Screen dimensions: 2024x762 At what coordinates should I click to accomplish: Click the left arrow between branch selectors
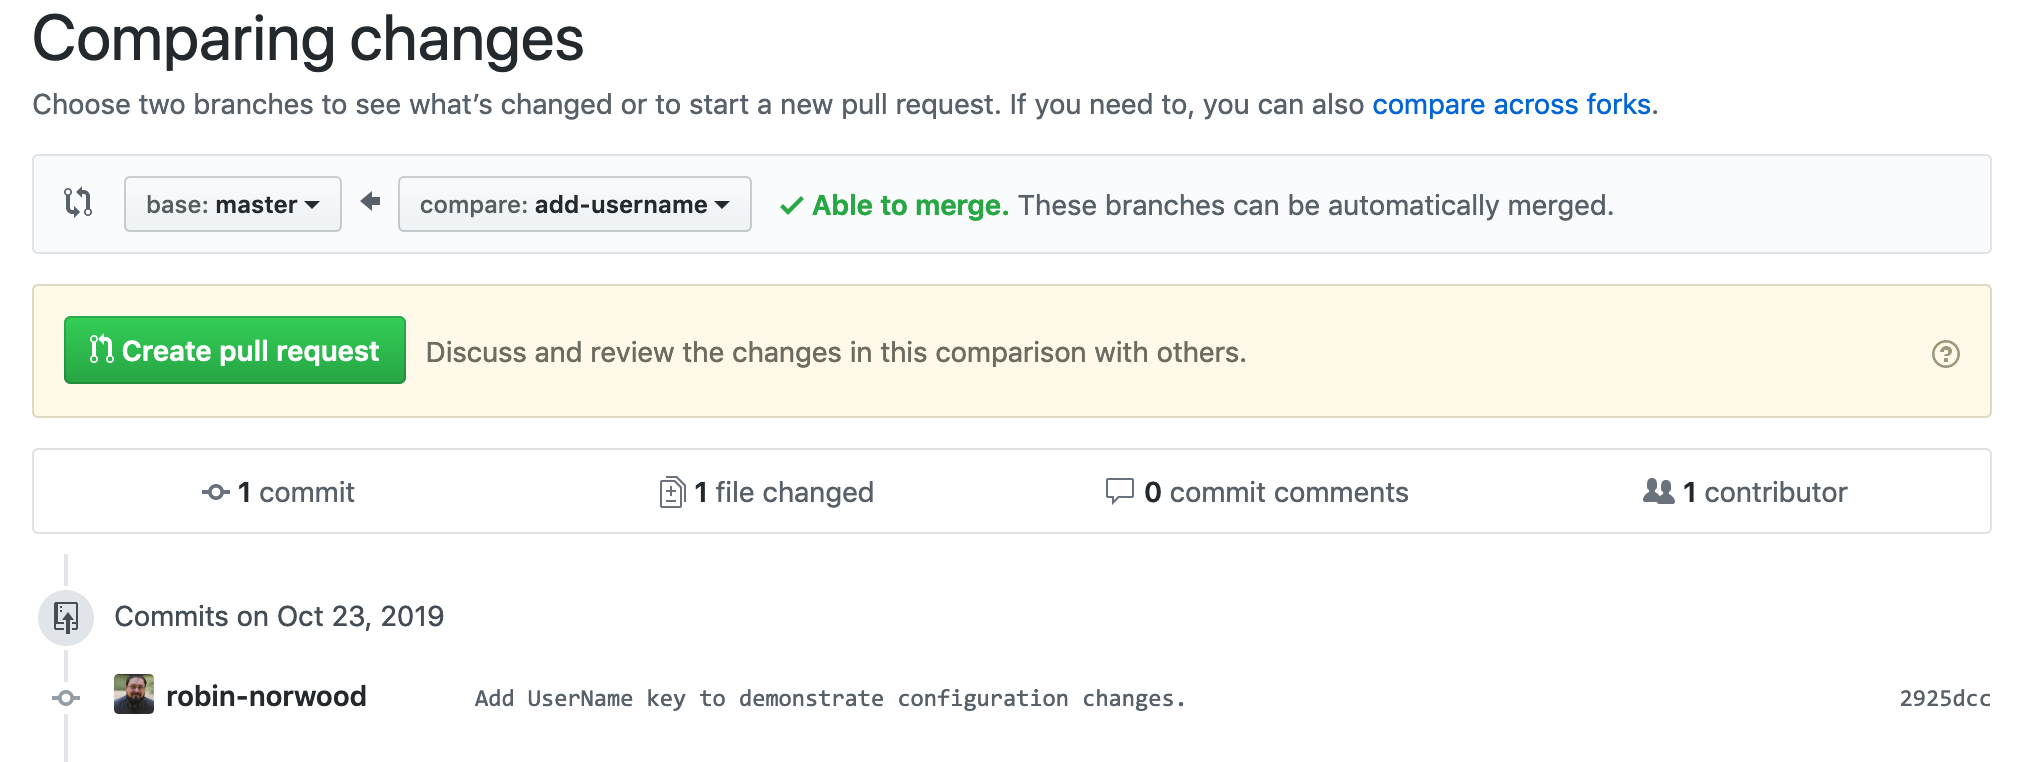pyautogui.click(x=371, y=202)
